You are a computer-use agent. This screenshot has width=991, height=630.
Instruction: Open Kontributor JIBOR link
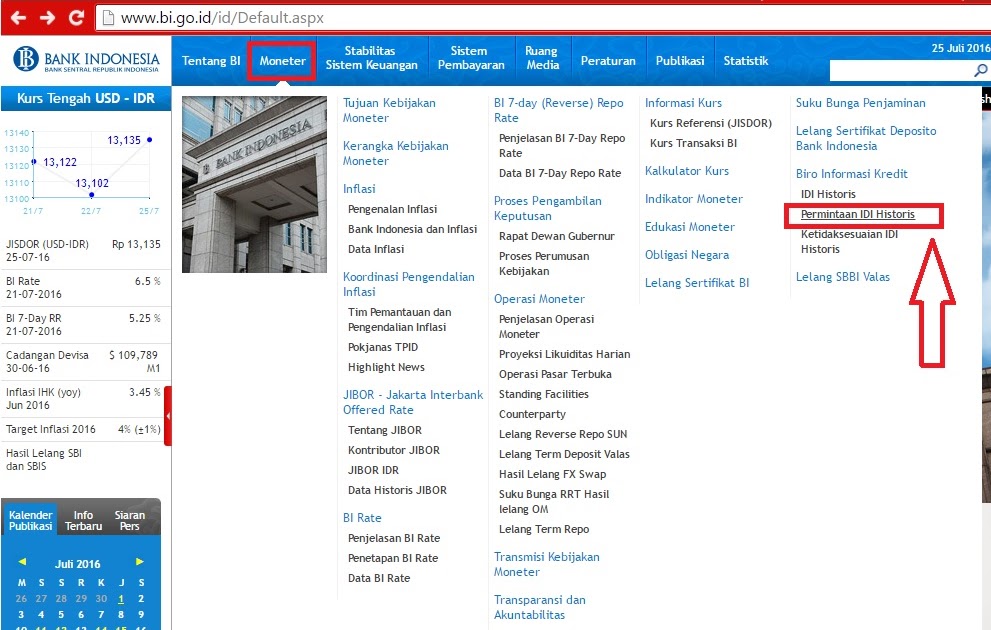pos(394,450)
